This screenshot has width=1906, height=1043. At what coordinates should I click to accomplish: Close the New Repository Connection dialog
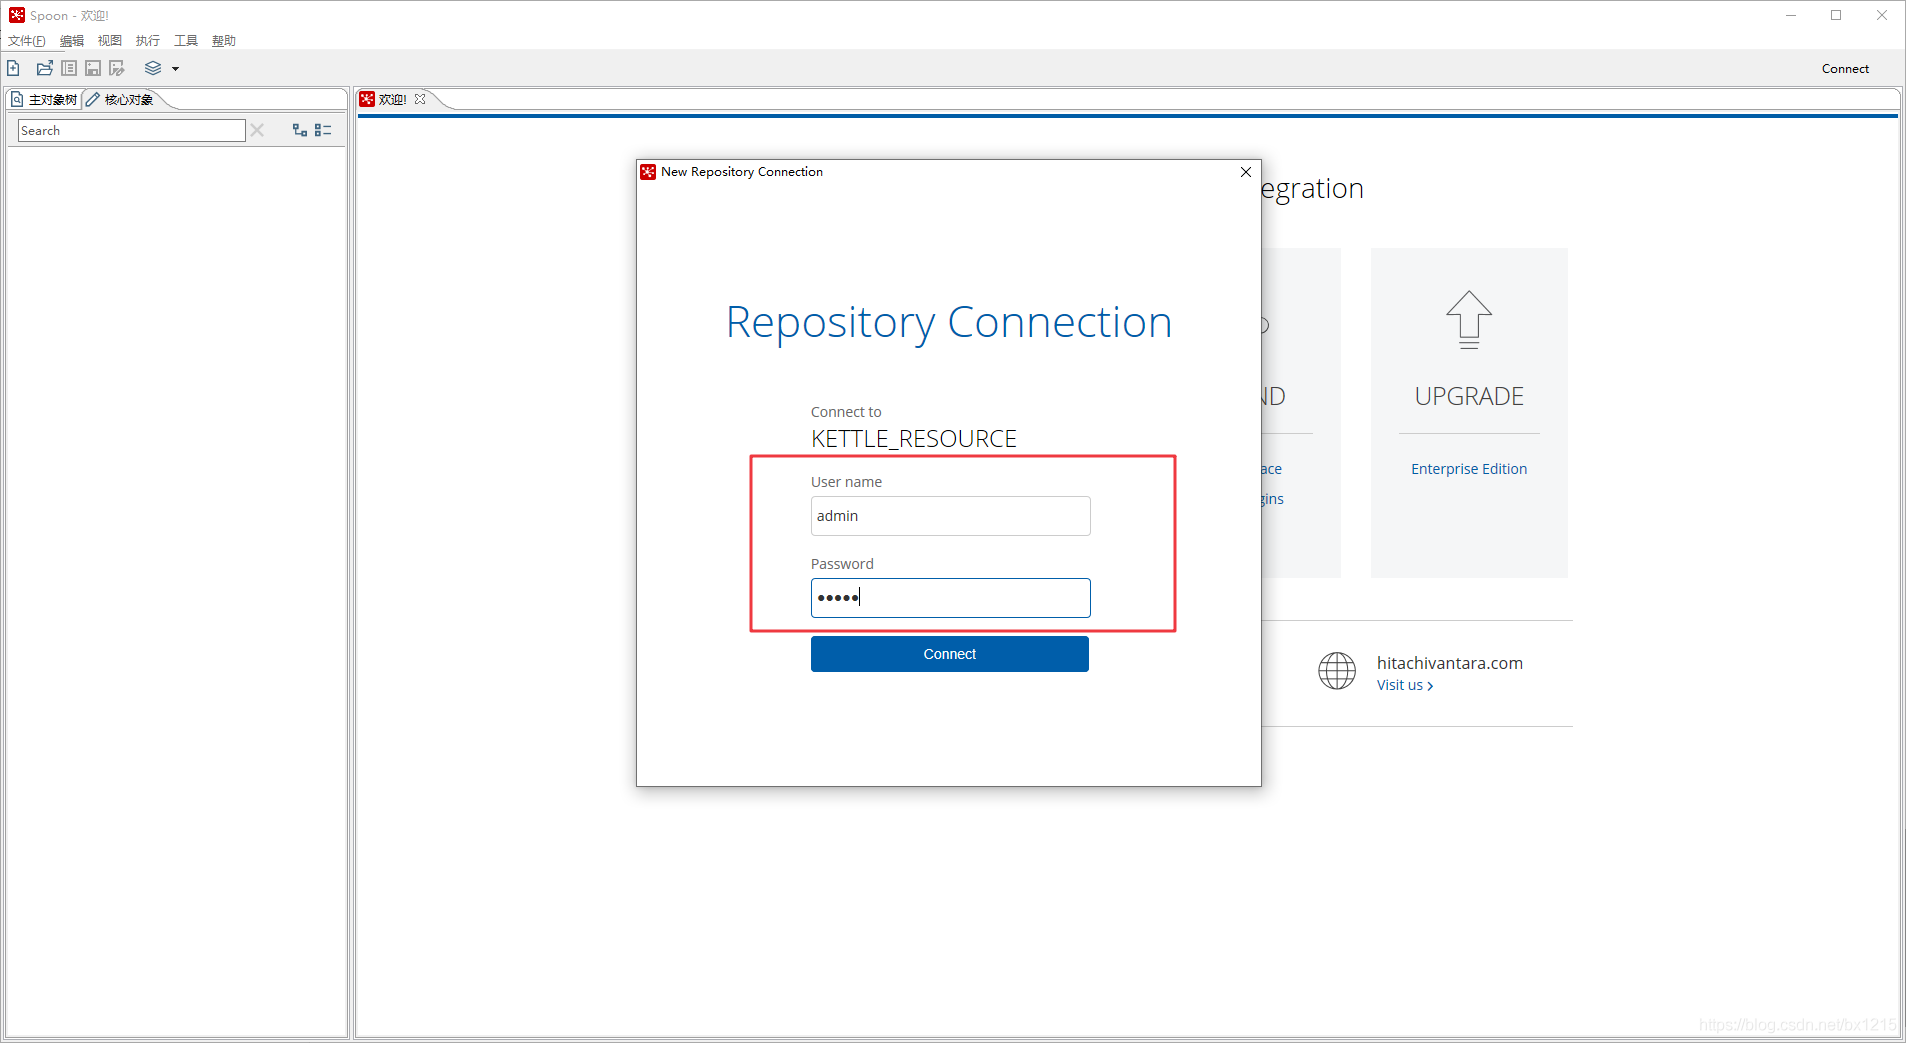pos(1246,172)
